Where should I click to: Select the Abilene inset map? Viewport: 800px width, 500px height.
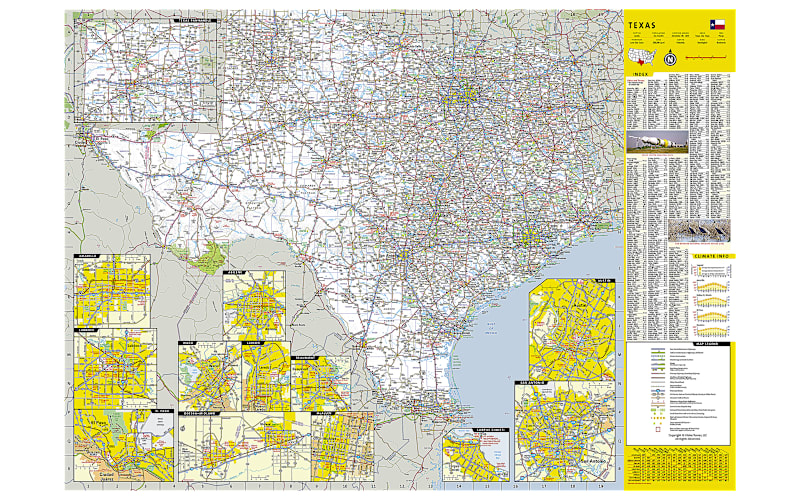(x=254, y=305)
